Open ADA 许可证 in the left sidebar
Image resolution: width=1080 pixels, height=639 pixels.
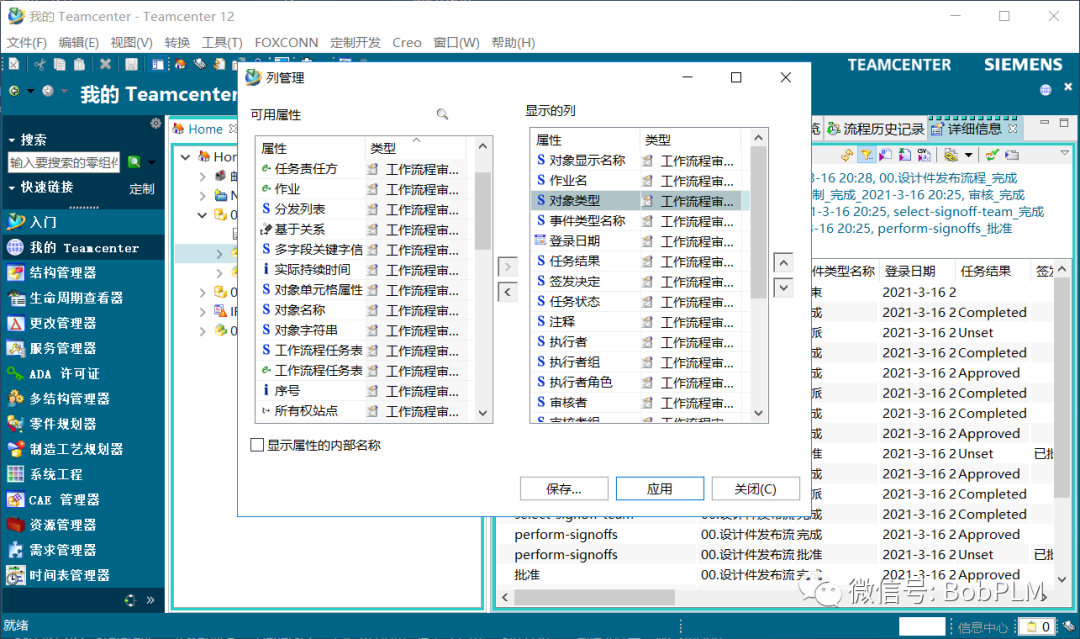point(83,374)
